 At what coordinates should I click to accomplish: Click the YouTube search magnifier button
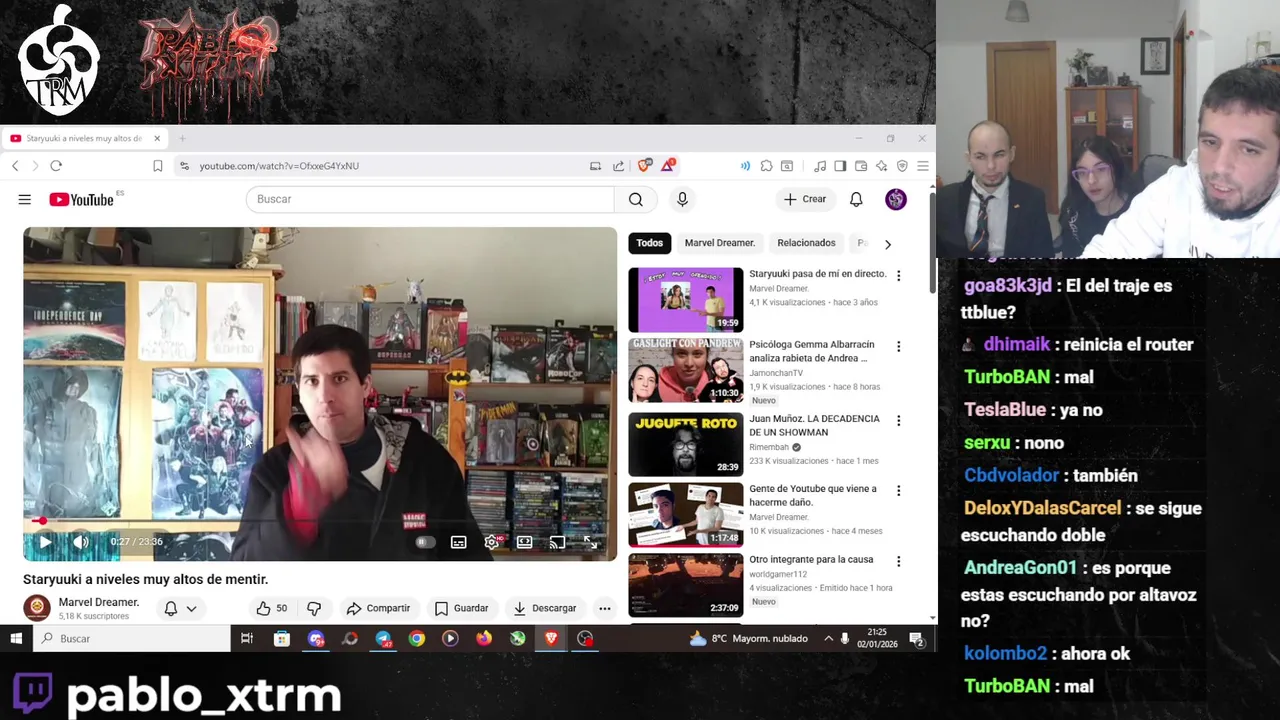pyautogui.click(x=636, y=199)
